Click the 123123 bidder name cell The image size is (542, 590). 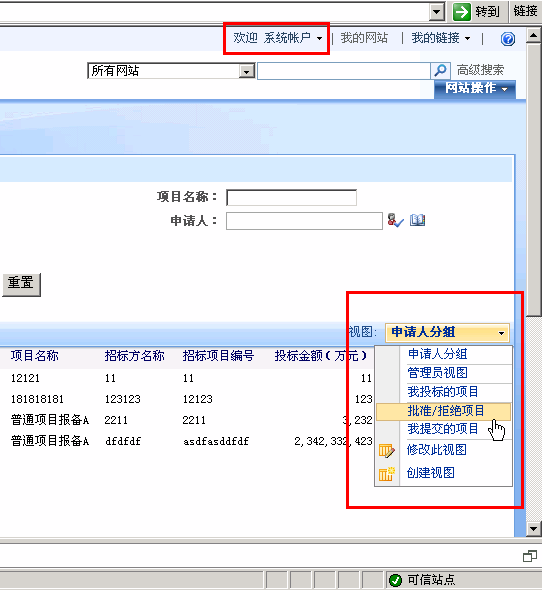(123, 399)
